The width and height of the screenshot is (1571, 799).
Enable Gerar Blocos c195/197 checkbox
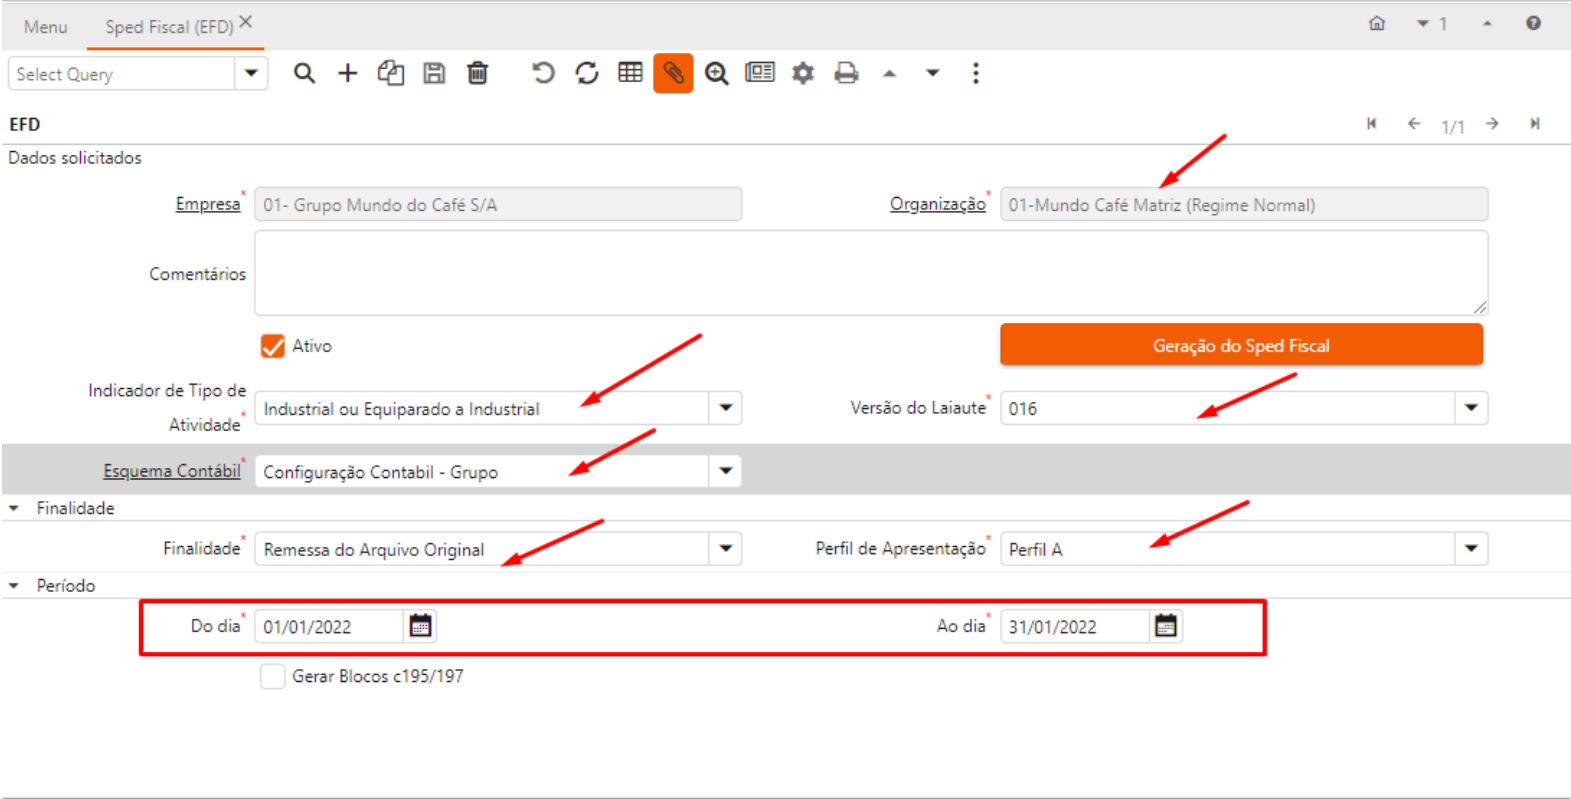tap(272, 677)
